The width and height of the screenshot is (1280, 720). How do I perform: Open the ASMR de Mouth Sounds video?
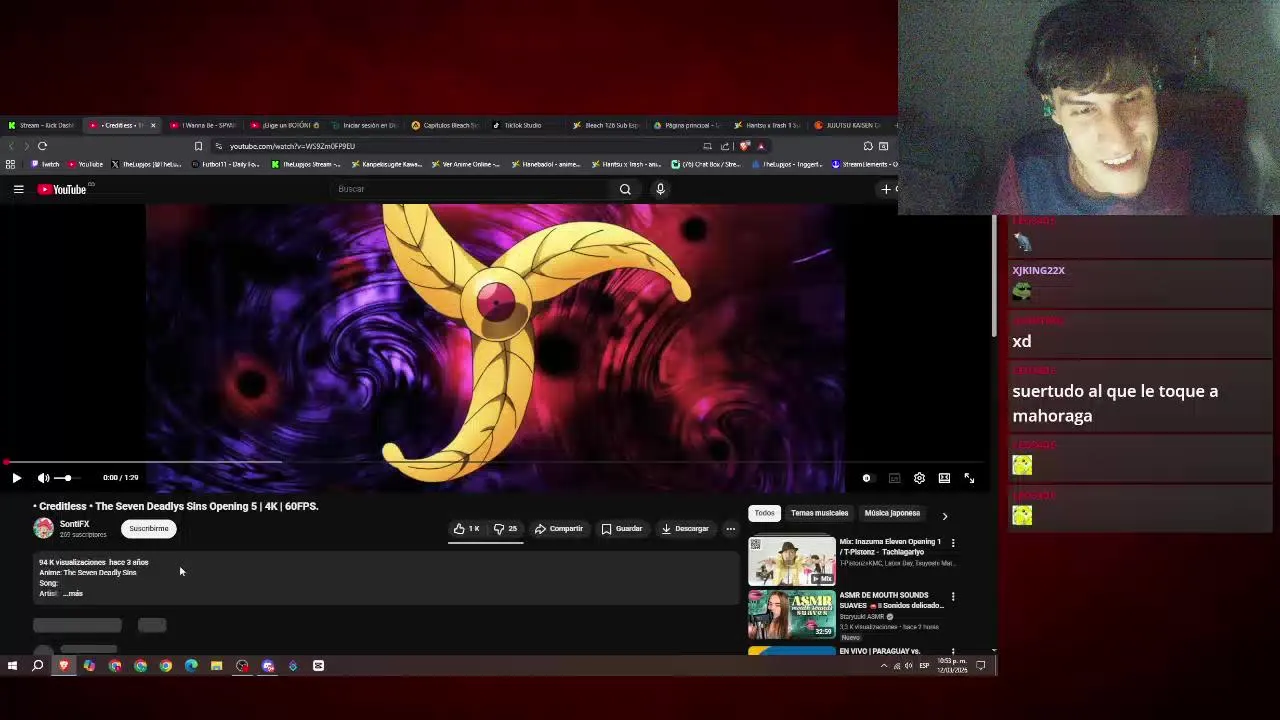coord(791,614)
